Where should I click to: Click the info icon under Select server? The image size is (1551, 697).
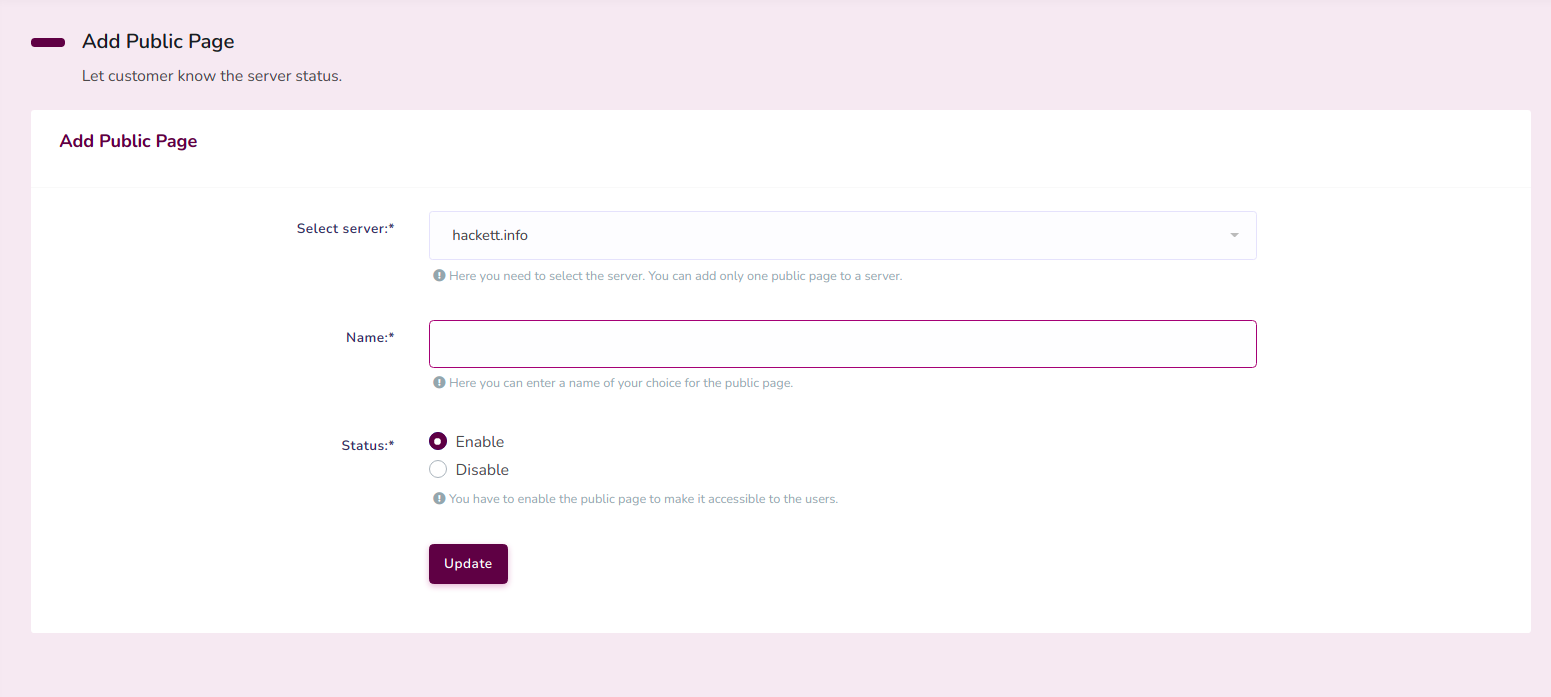[438, 276]
